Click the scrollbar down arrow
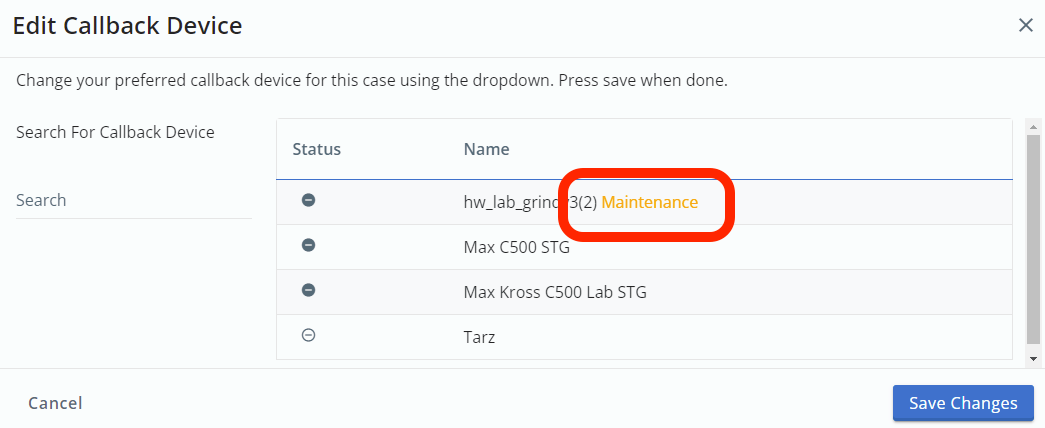 [1034, 359]
